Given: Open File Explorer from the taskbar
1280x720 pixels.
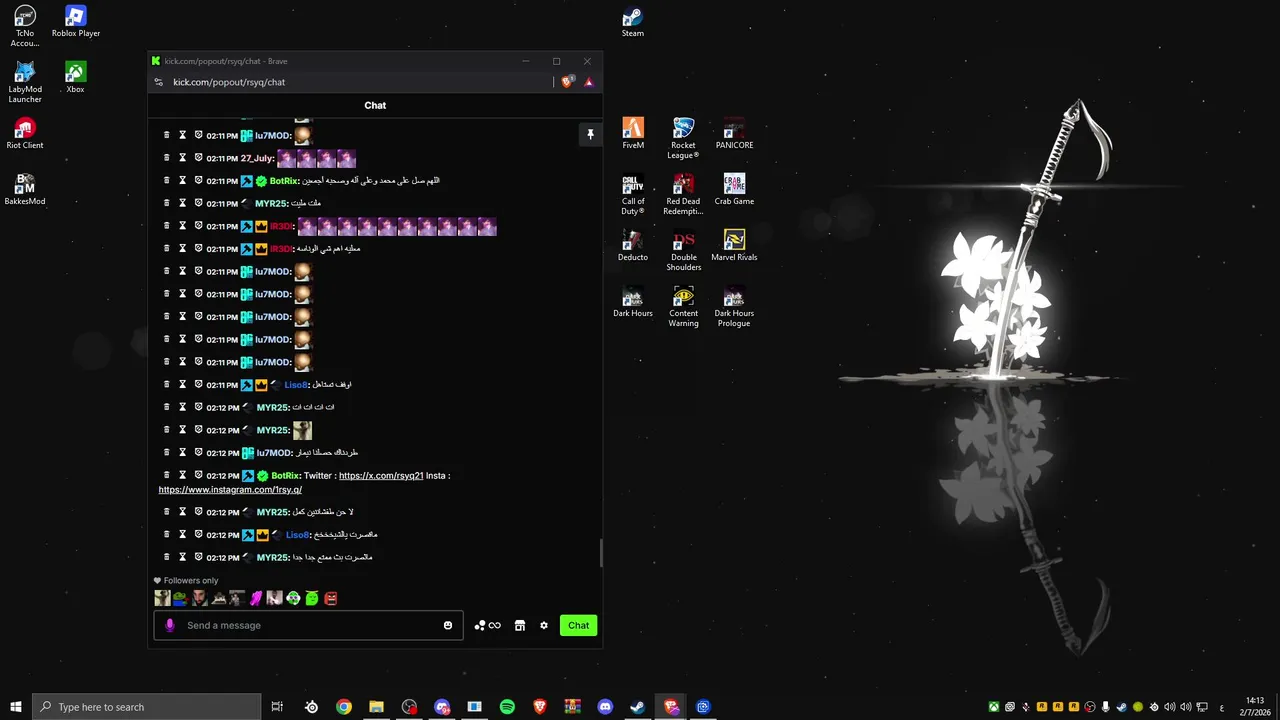Looking at the screenshot, I should (x=376, y=707).
